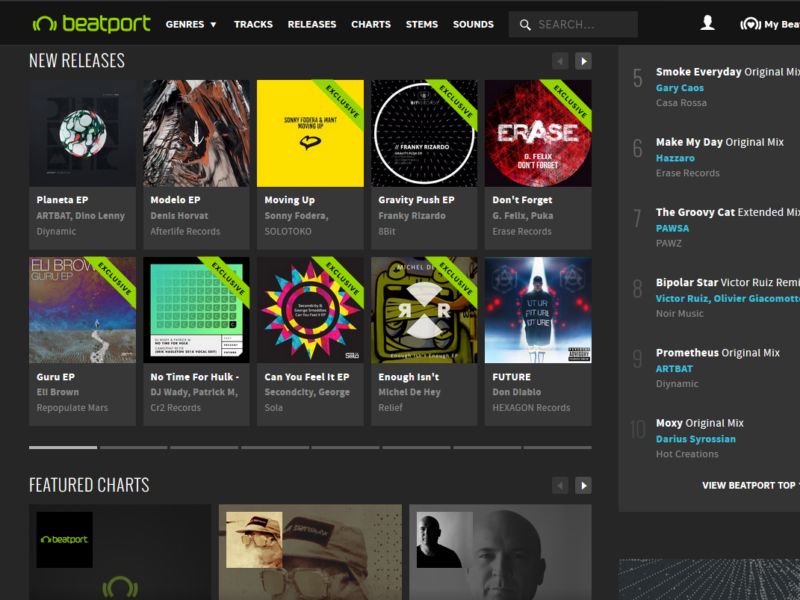Select the Planeta EP cover thumbnail
The height and width of the screenshot is (600, 800).
click(x=82, y=133)
